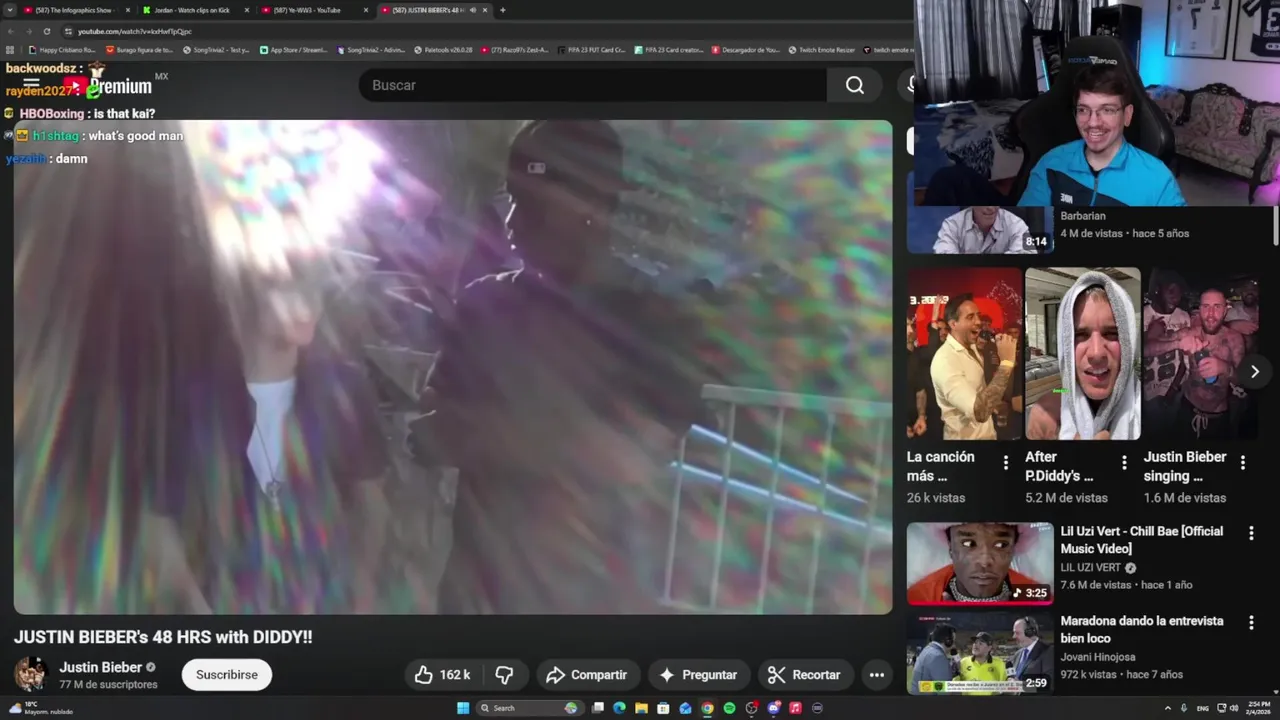
Task: Open options for Maradona video
Action: pyautogui.click(x=1251, y=623)
